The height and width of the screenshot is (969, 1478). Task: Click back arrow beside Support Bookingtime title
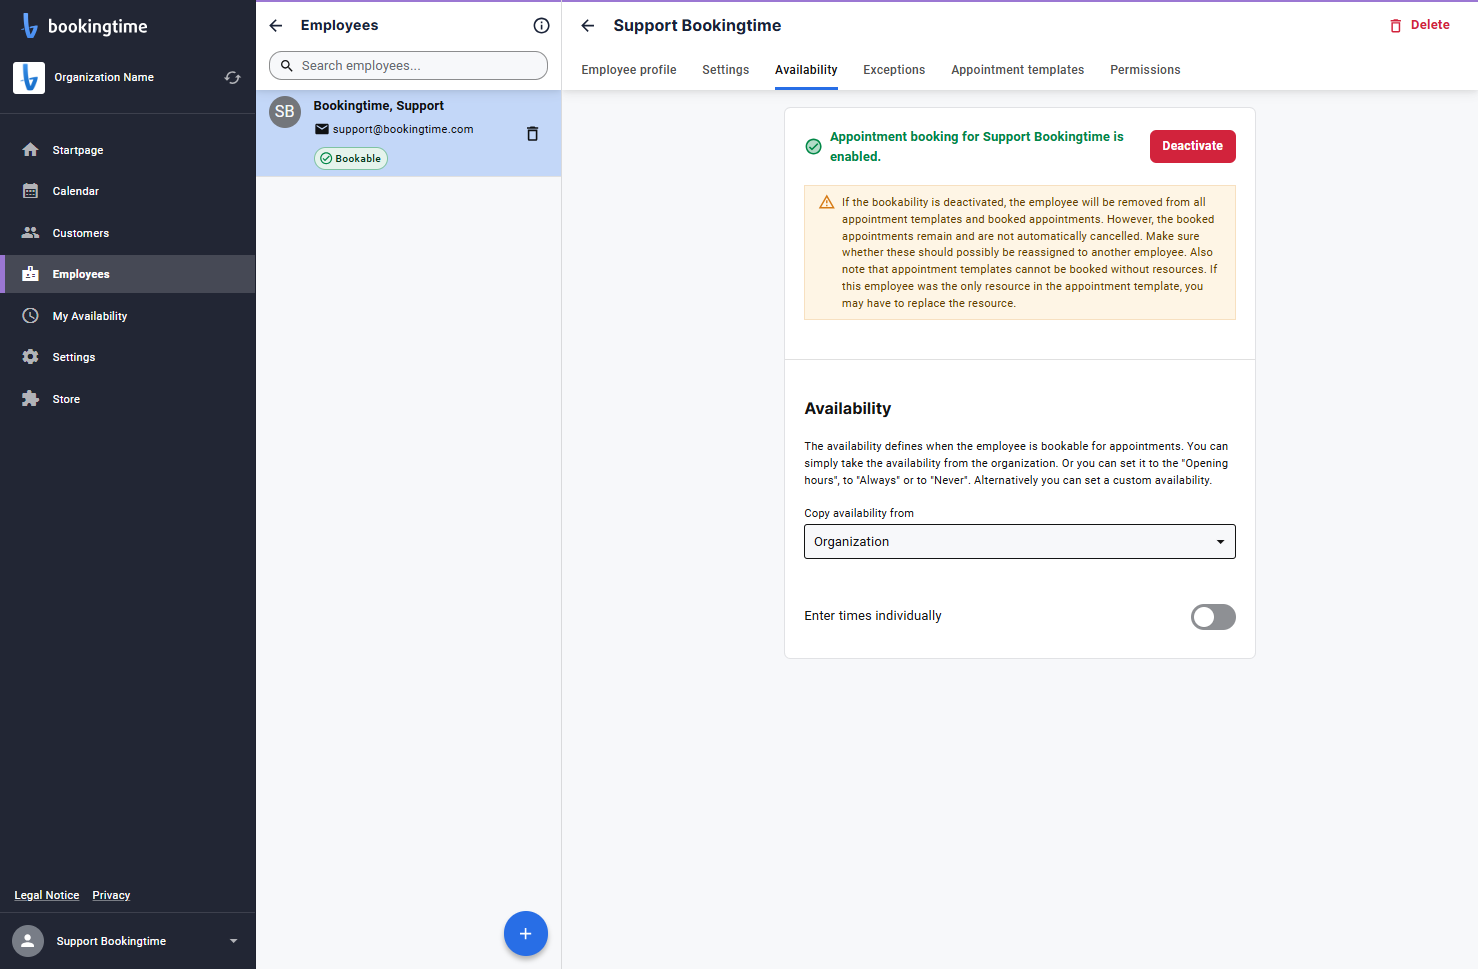click(x=588, y=26)
